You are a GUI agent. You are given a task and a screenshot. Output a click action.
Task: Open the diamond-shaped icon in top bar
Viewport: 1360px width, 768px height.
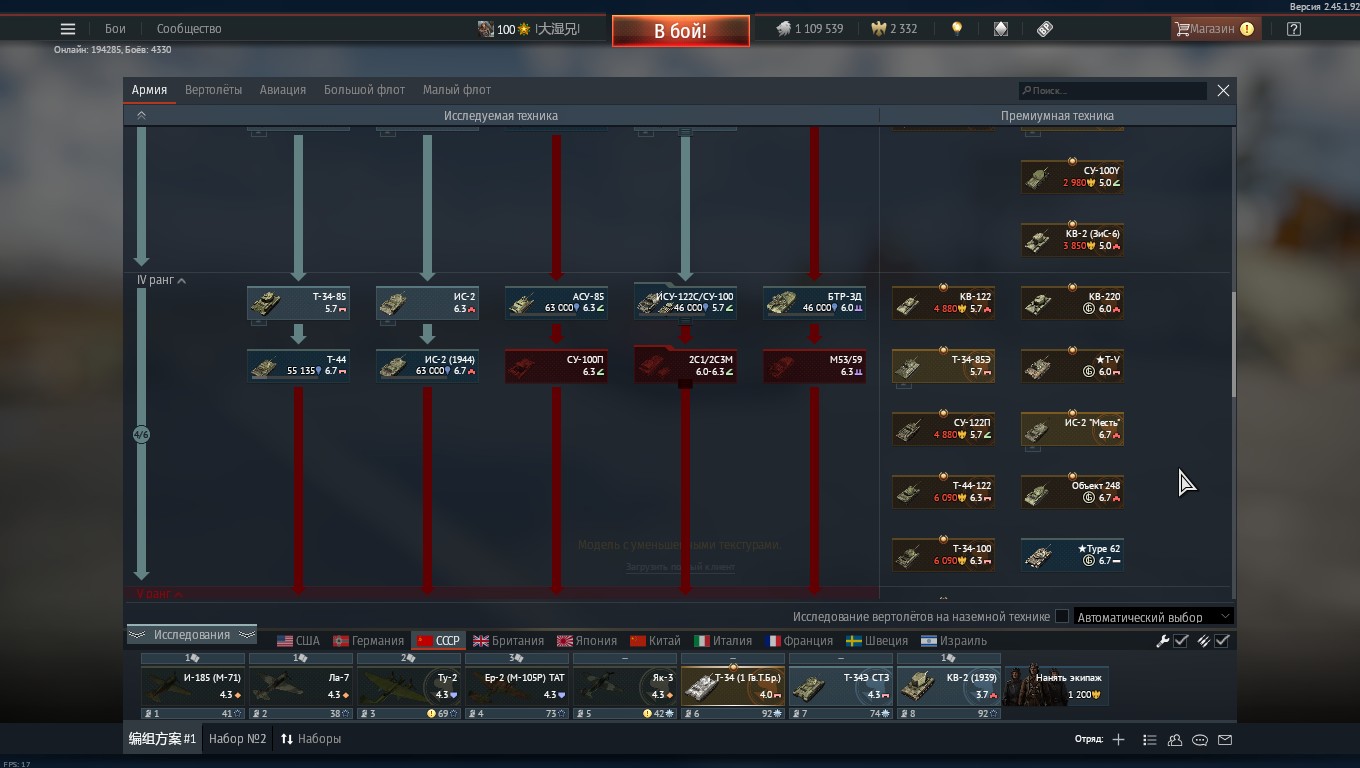pos(1001,29)
